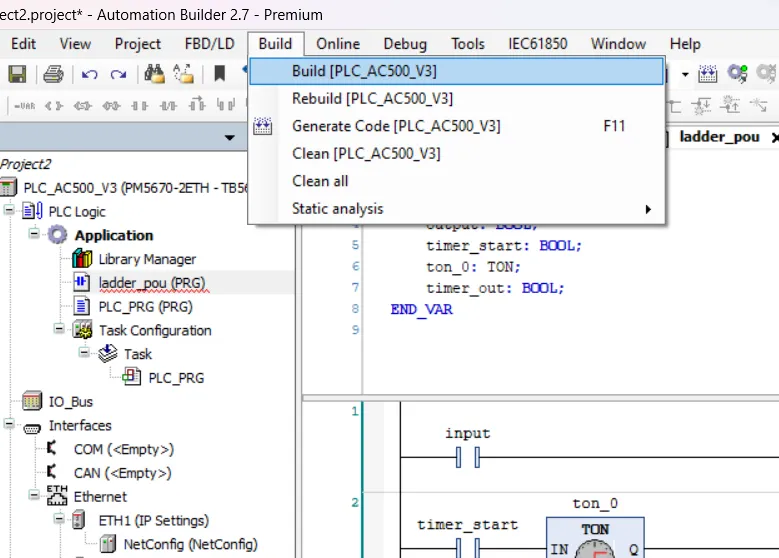Open the Project menu
The width and height of the screenshot is (779, 558).
point(138,44)
